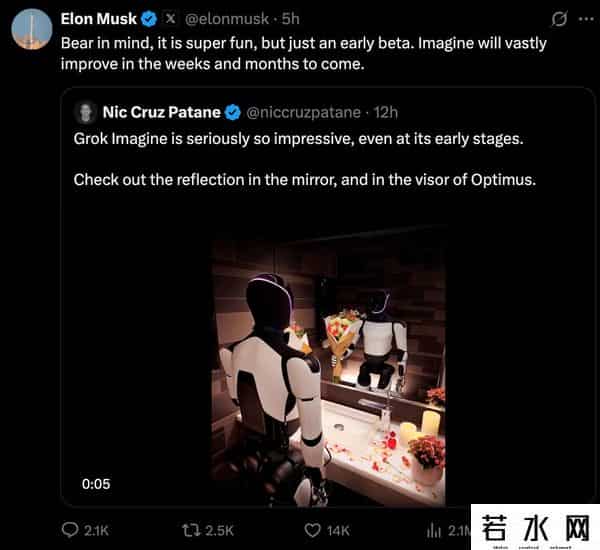
Task: Click the 0:05 video duration label
Action: pyautogui.click(x=96, y=484)
